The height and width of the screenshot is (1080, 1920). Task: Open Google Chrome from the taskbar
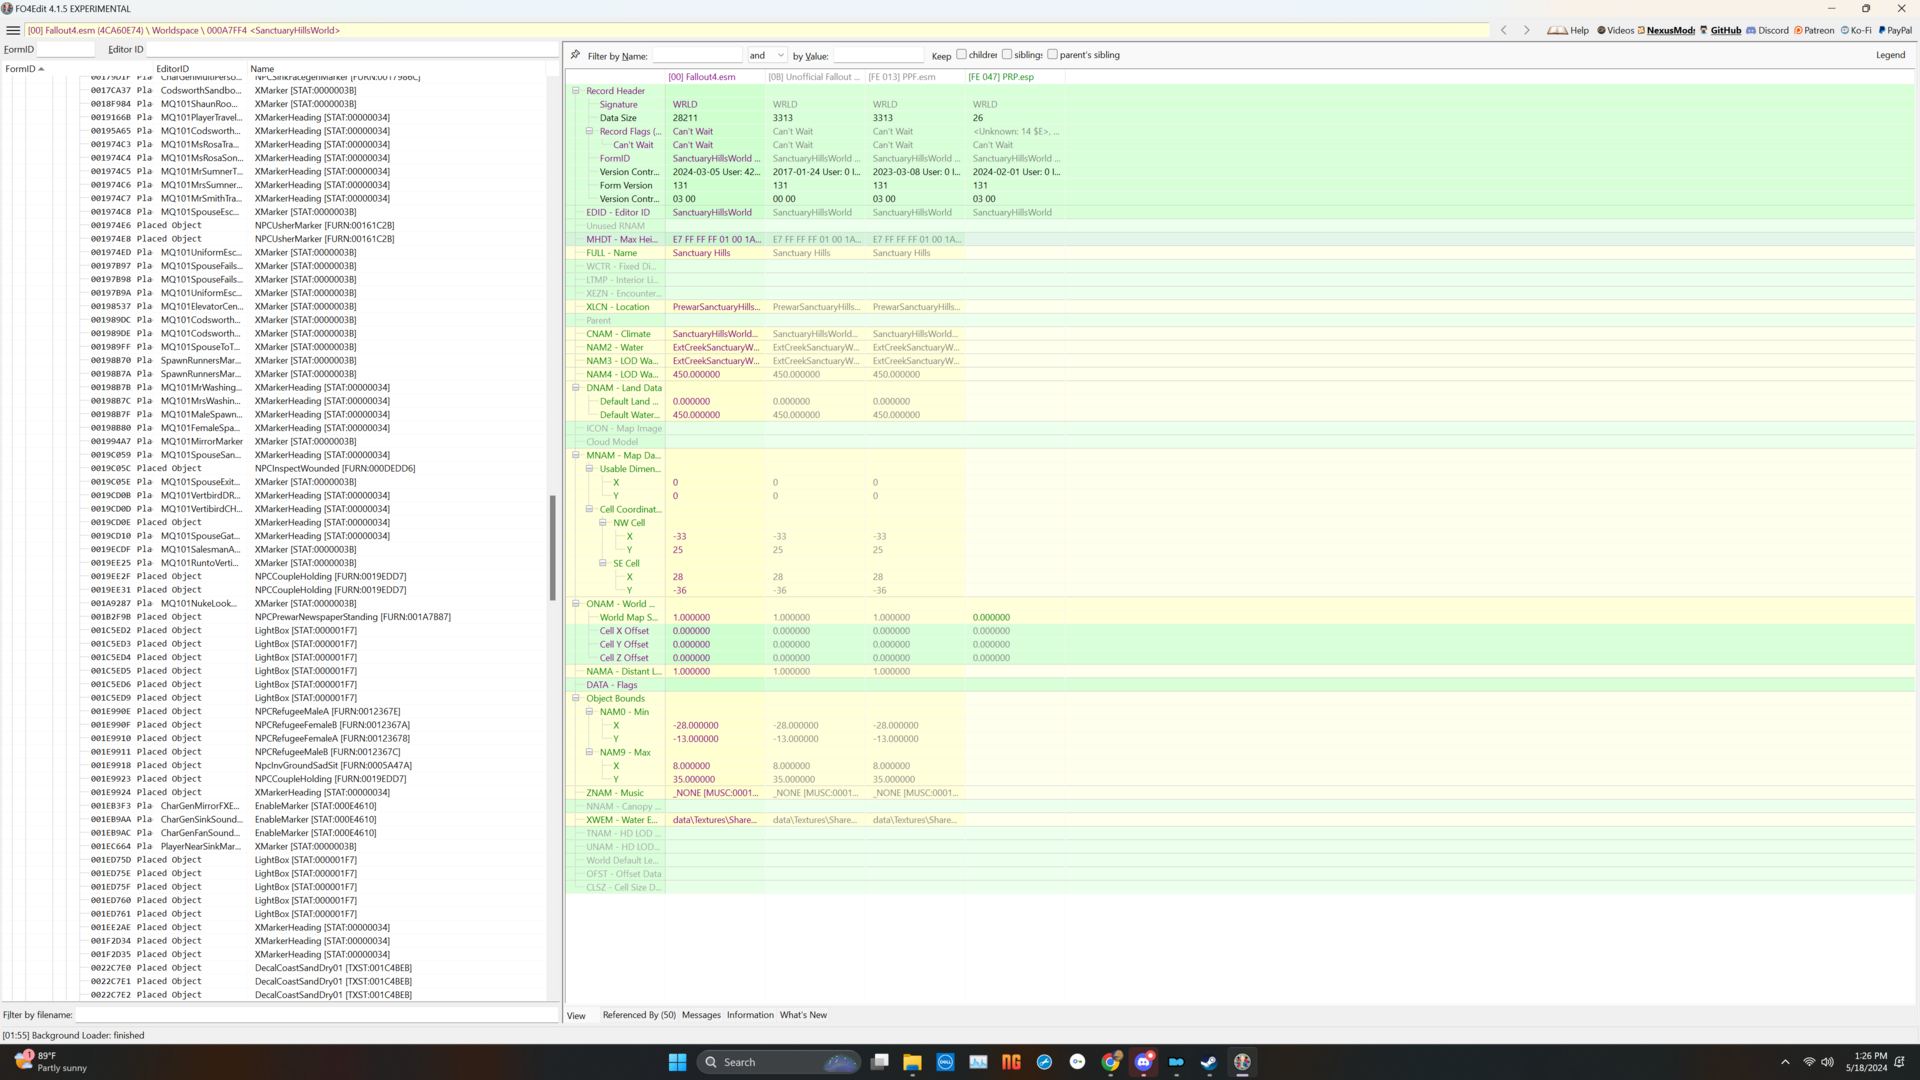(x=1110, y=1062)
